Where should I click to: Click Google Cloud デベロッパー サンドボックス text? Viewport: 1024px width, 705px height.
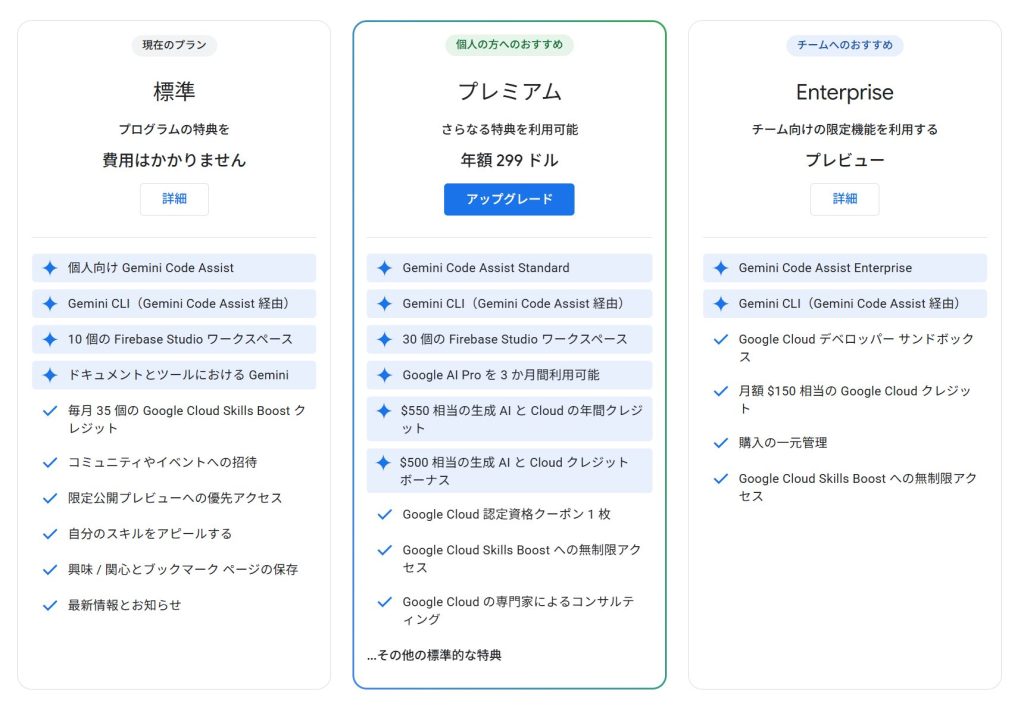(856, 348)
